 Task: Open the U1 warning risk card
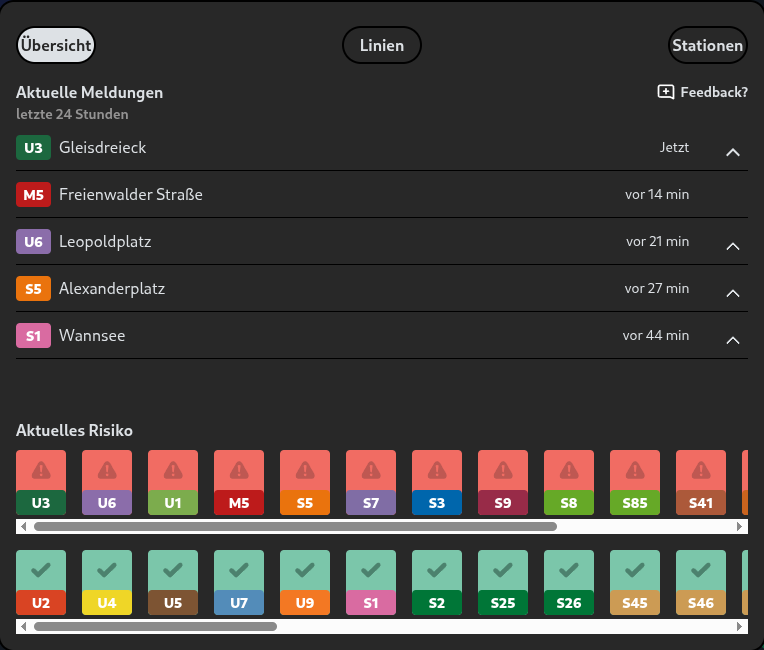coord(173,482)
